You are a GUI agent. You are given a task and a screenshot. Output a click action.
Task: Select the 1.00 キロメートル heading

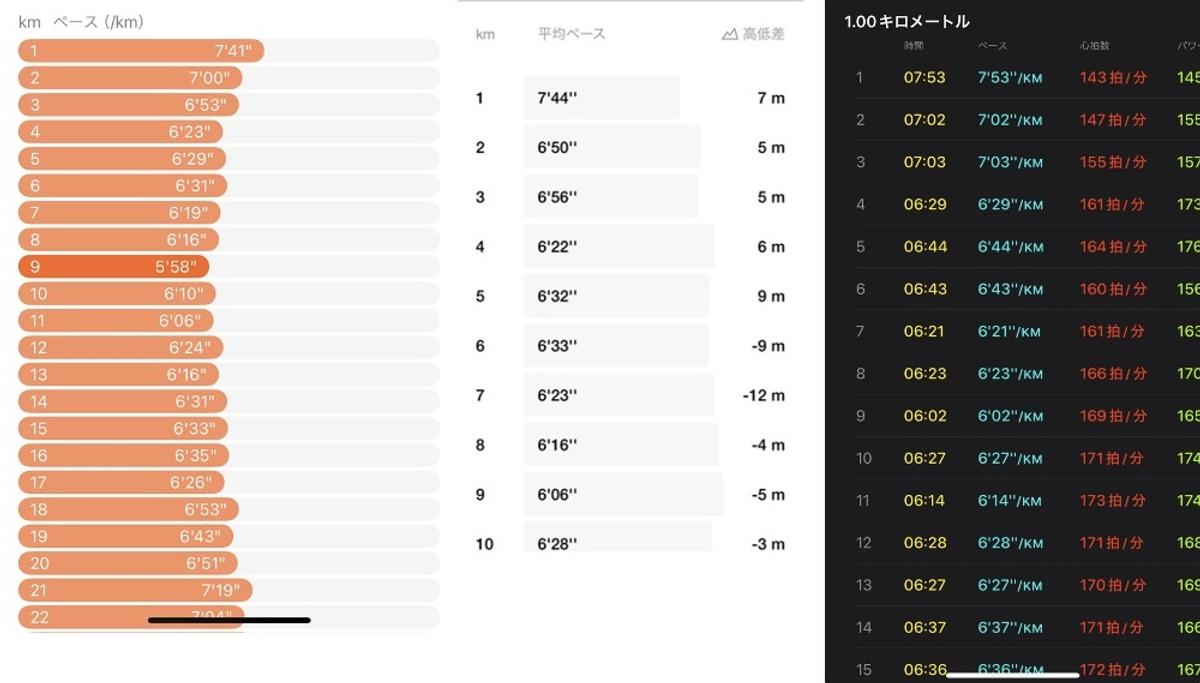[x=907, y=21]
